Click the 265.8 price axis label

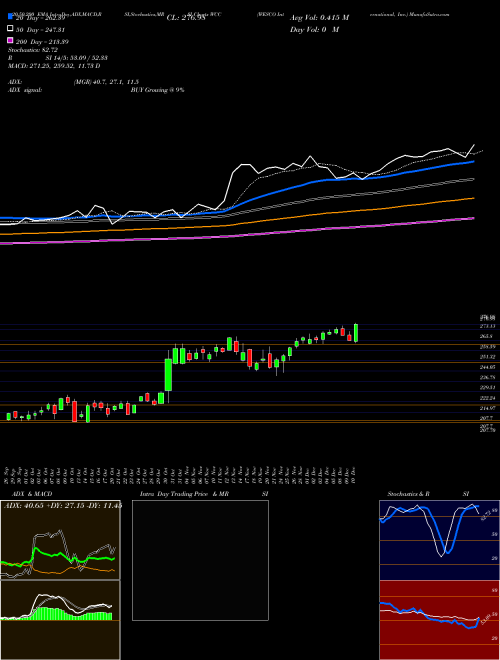(487, 336)
